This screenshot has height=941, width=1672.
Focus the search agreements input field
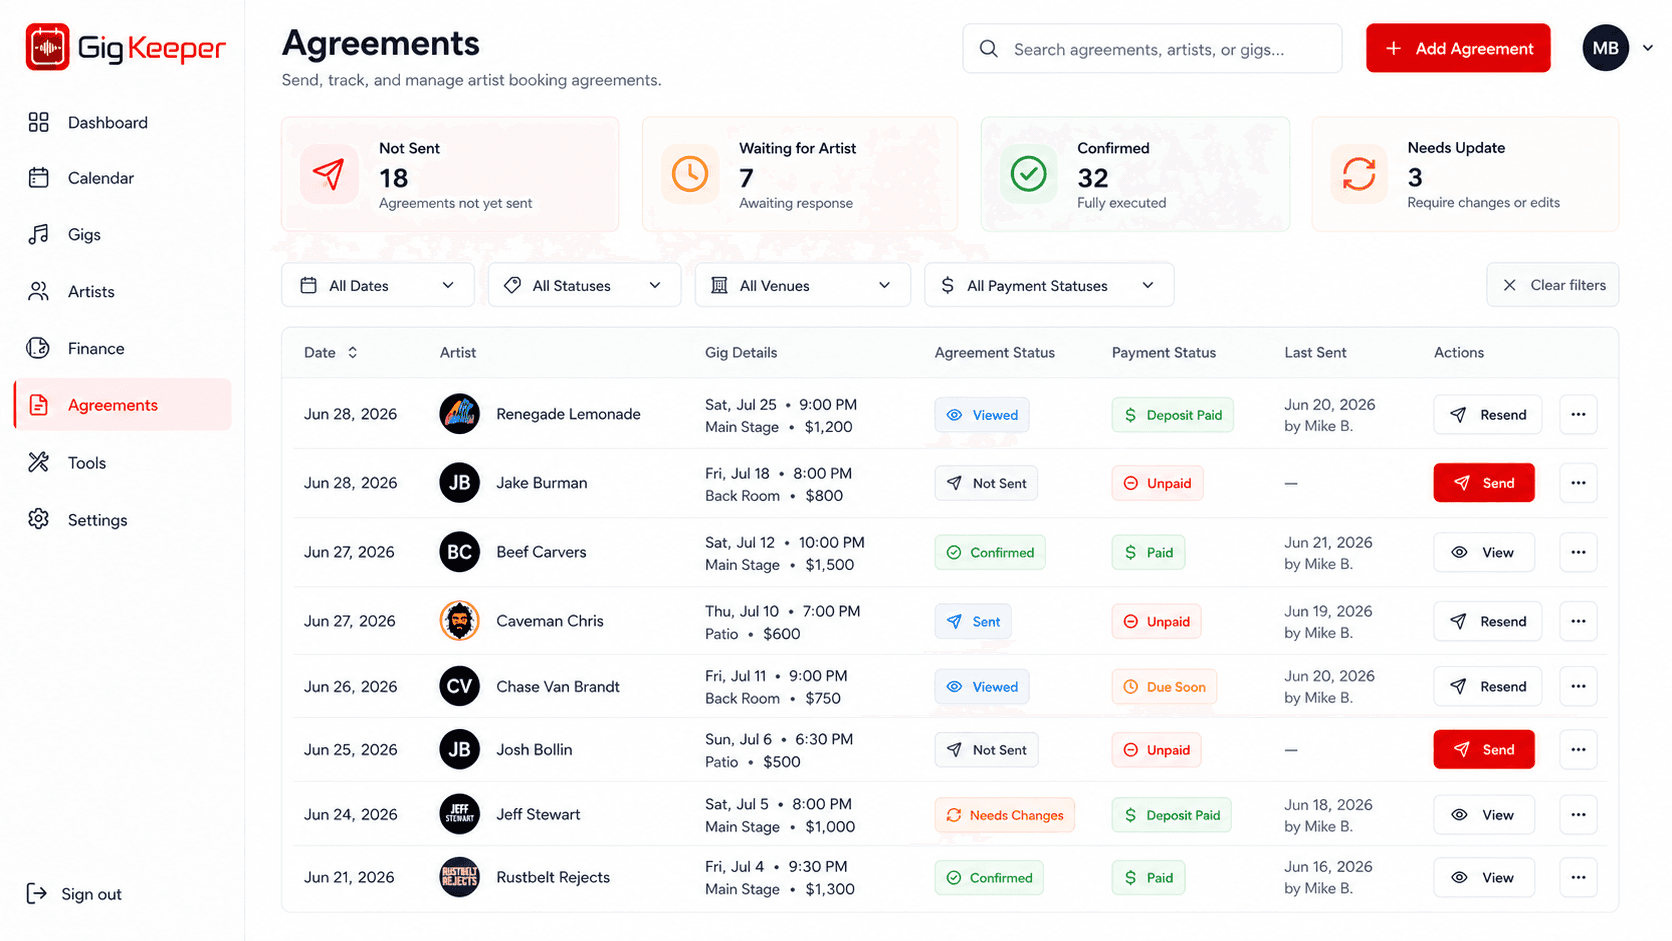coord(1152,49)
